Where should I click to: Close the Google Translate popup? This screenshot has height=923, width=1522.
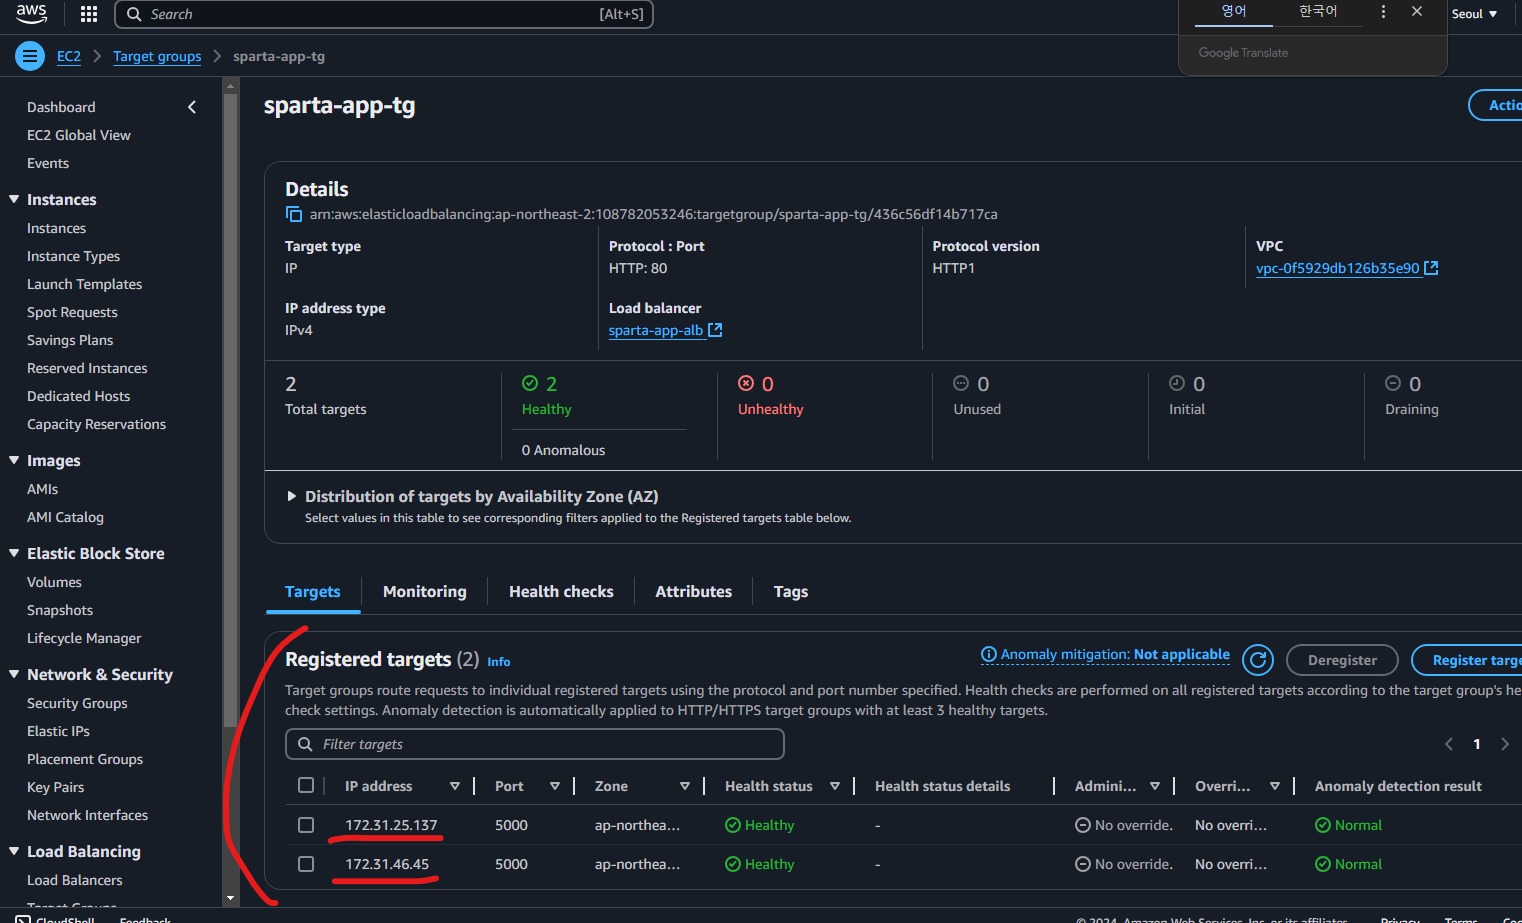click(1417, 12)
